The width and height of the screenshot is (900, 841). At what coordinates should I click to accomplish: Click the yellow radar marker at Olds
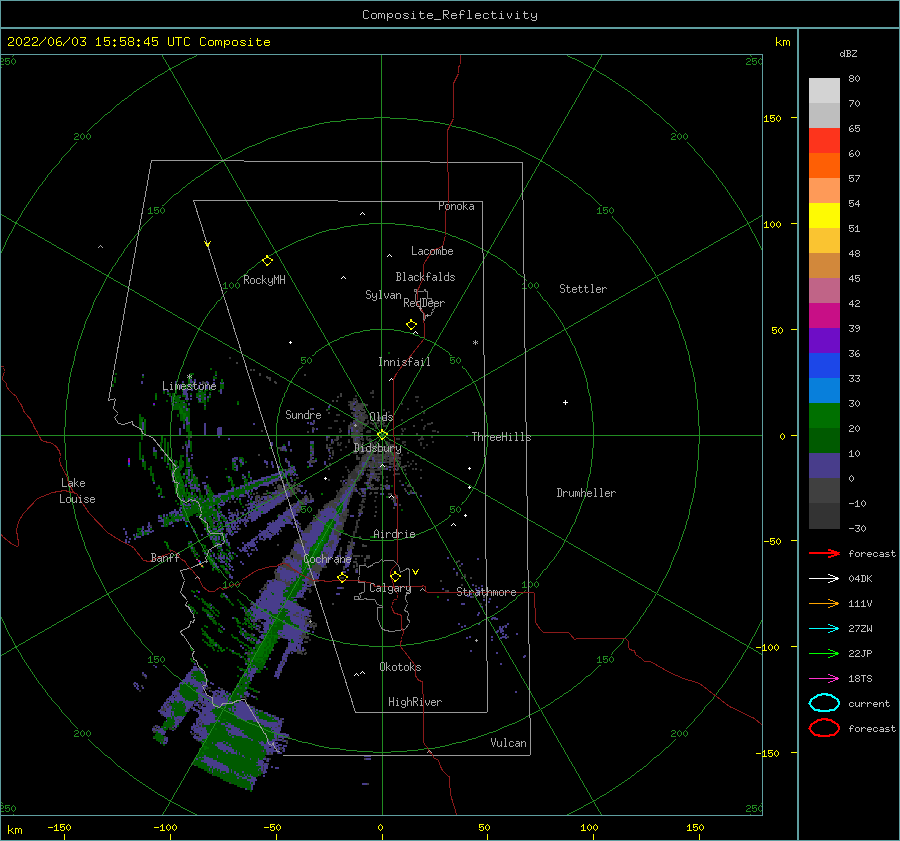382,435
